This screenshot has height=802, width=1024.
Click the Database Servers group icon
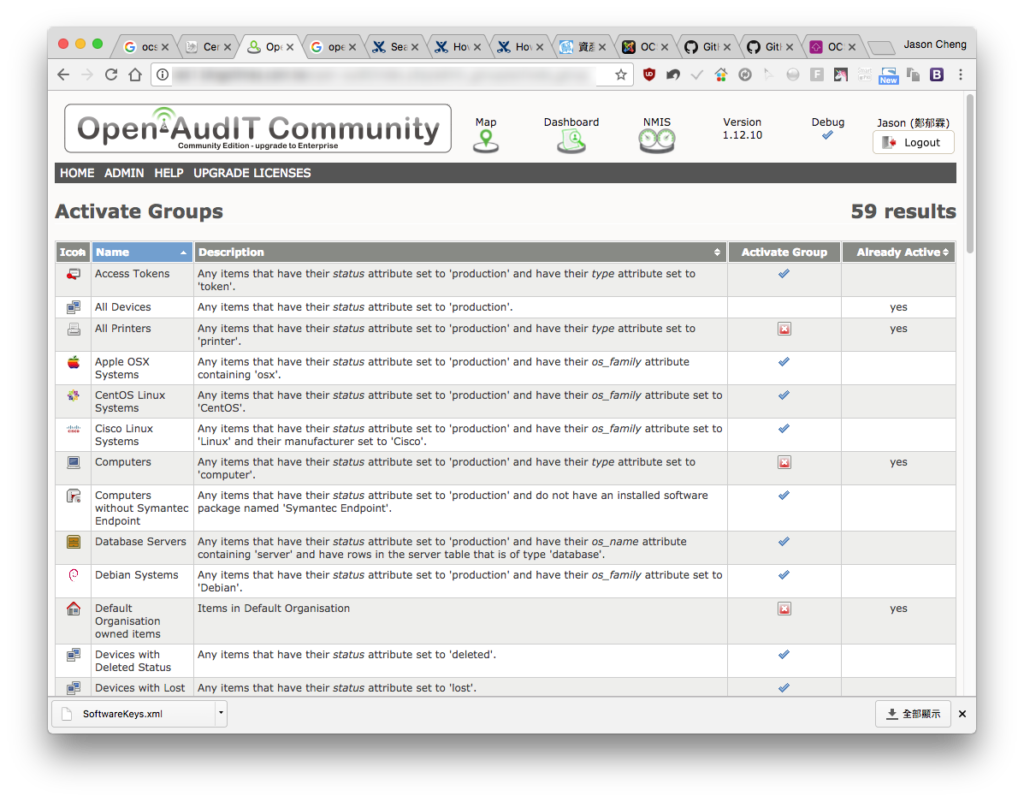click(74, 542)
